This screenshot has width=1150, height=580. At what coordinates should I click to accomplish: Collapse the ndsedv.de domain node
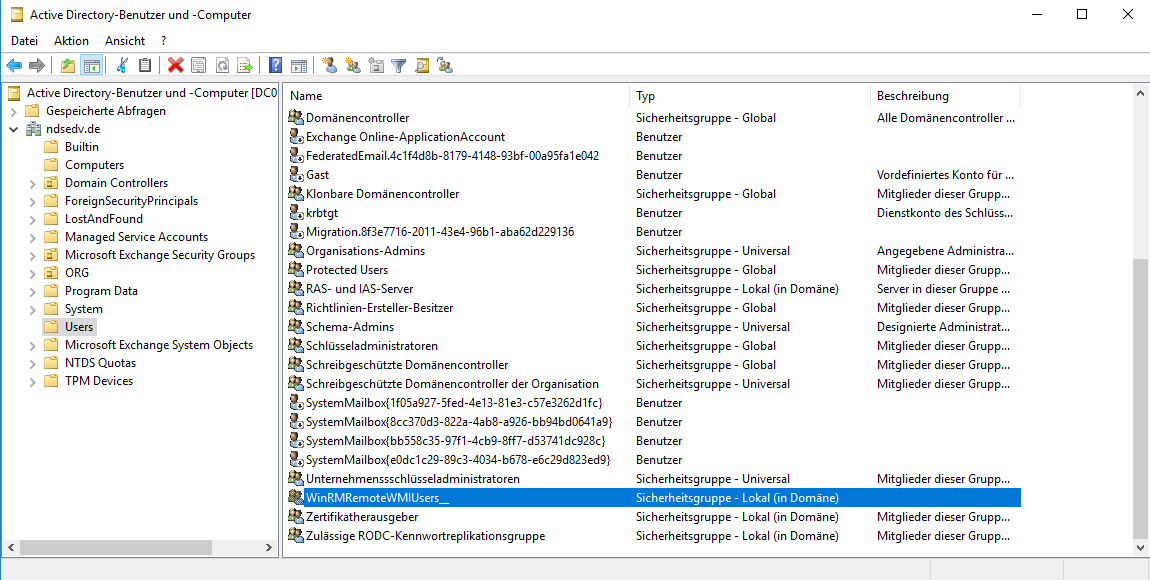tap(14, 129)
